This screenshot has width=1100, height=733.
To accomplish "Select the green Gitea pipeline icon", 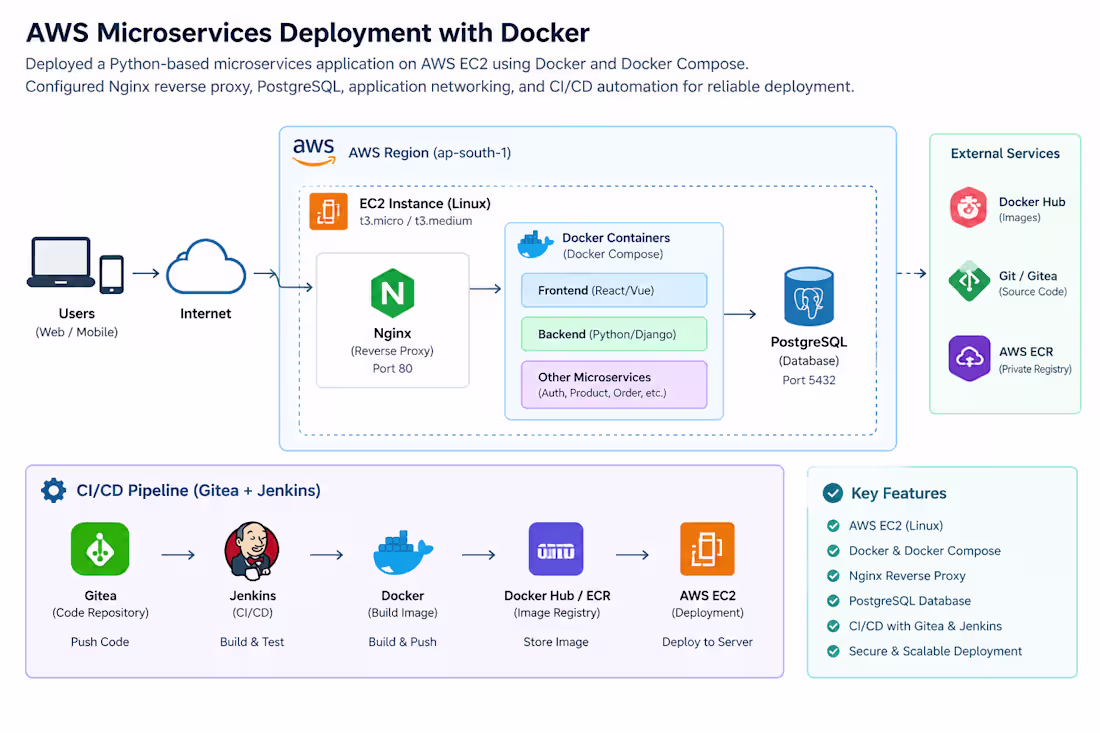I will pos(100,549).
